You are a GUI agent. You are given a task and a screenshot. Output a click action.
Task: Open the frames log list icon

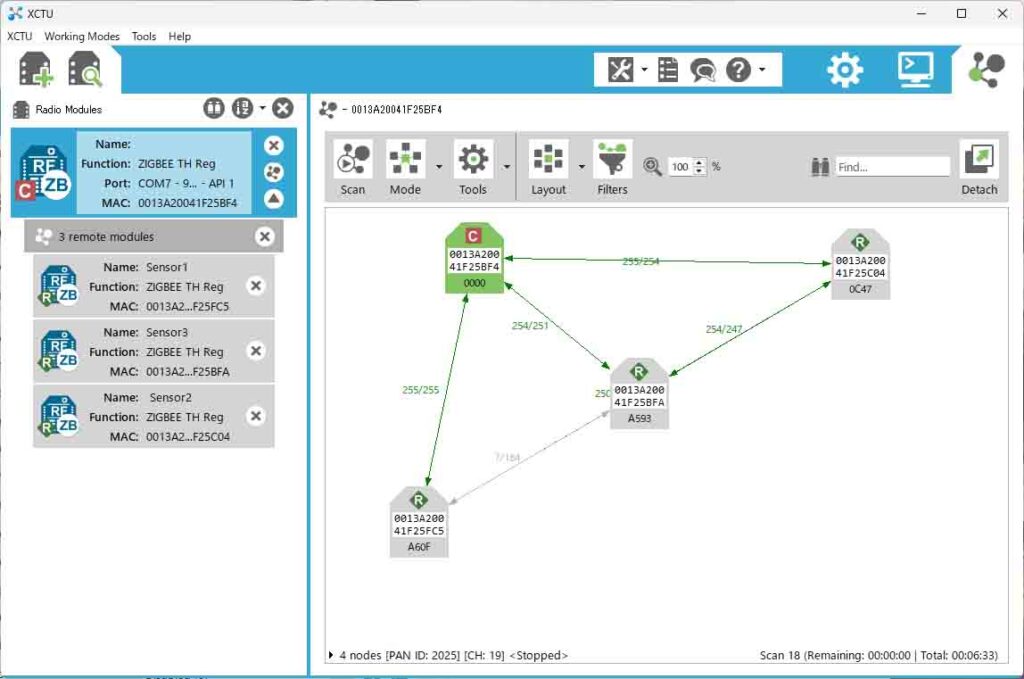668,70
